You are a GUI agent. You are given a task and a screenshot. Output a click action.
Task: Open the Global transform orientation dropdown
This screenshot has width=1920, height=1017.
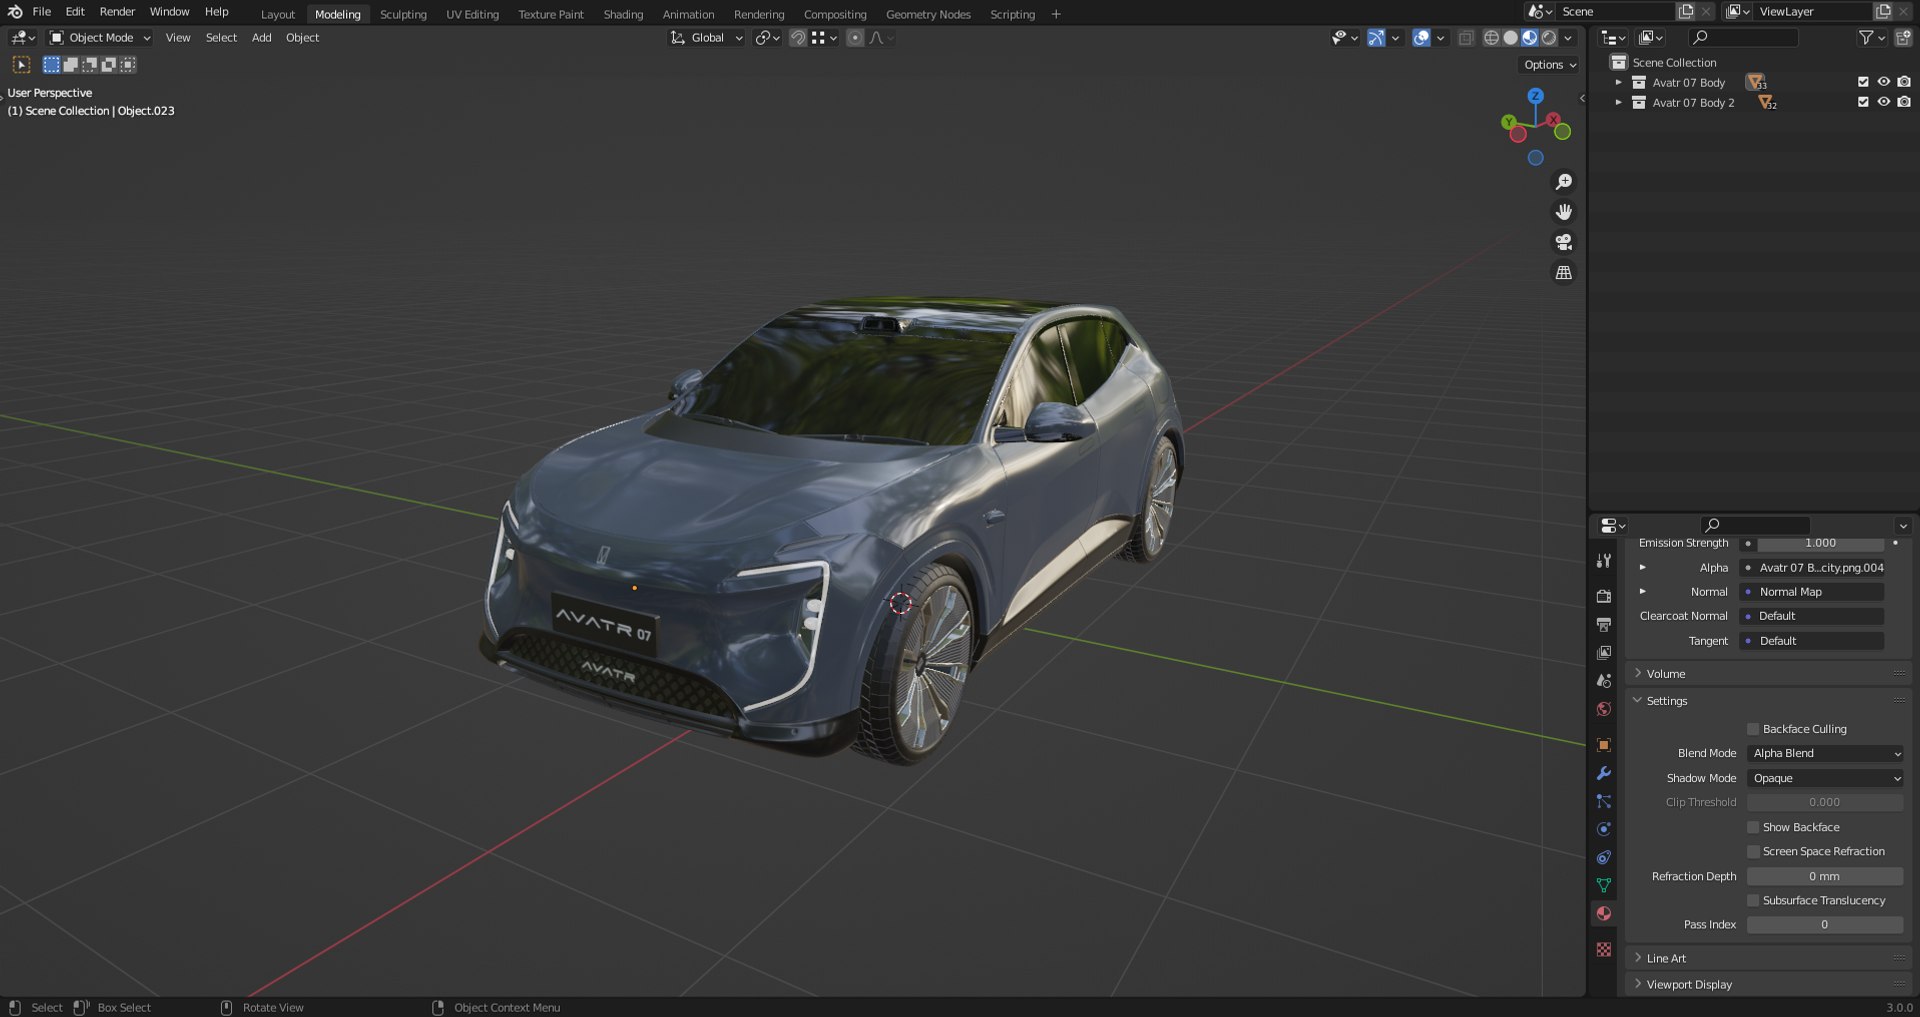(706, 37)
